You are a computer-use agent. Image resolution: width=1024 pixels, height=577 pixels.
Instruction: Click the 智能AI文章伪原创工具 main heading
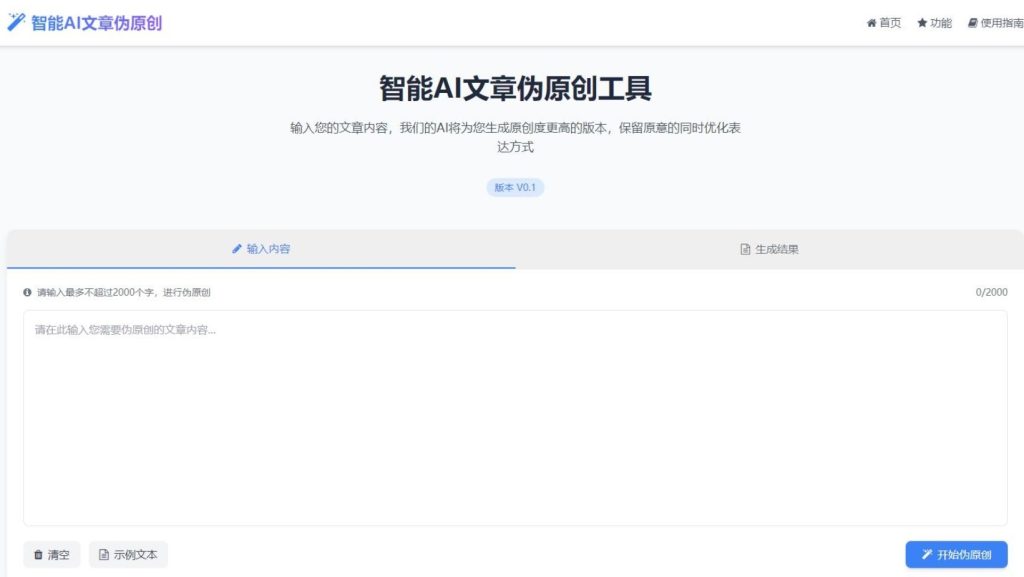coord(515,88)
